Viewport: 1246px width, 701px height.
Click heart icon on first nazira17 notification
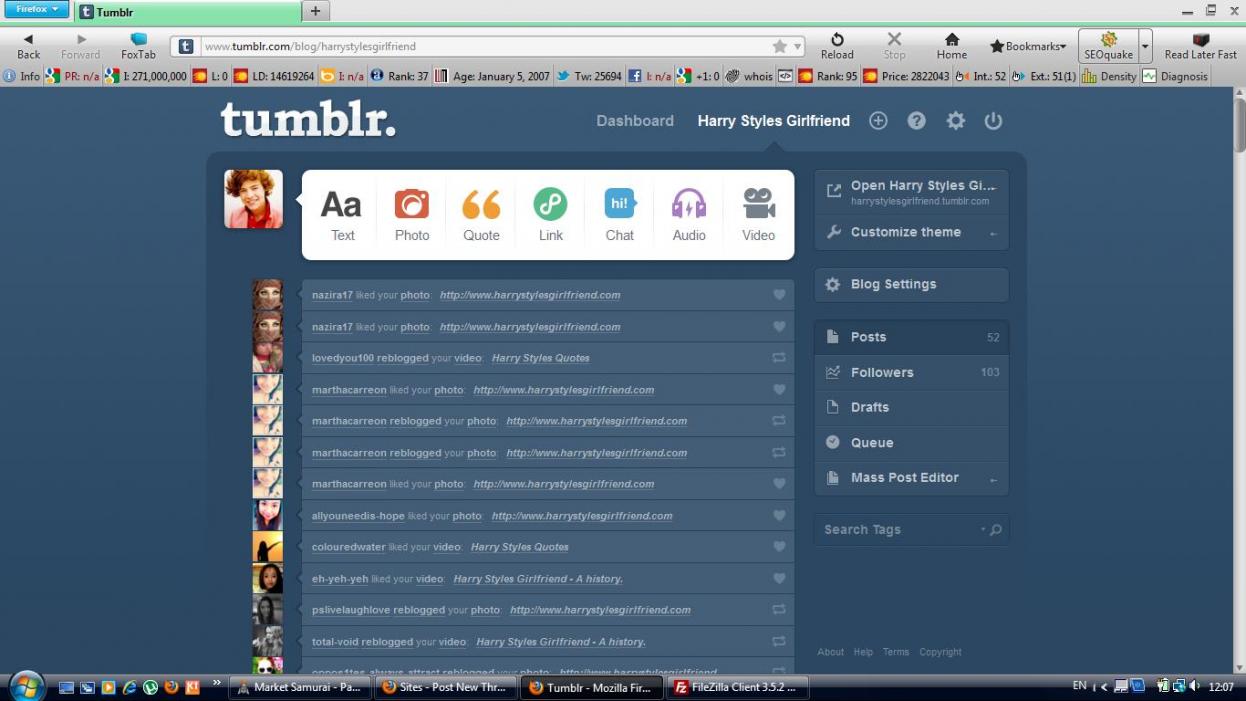coord(779,295)
